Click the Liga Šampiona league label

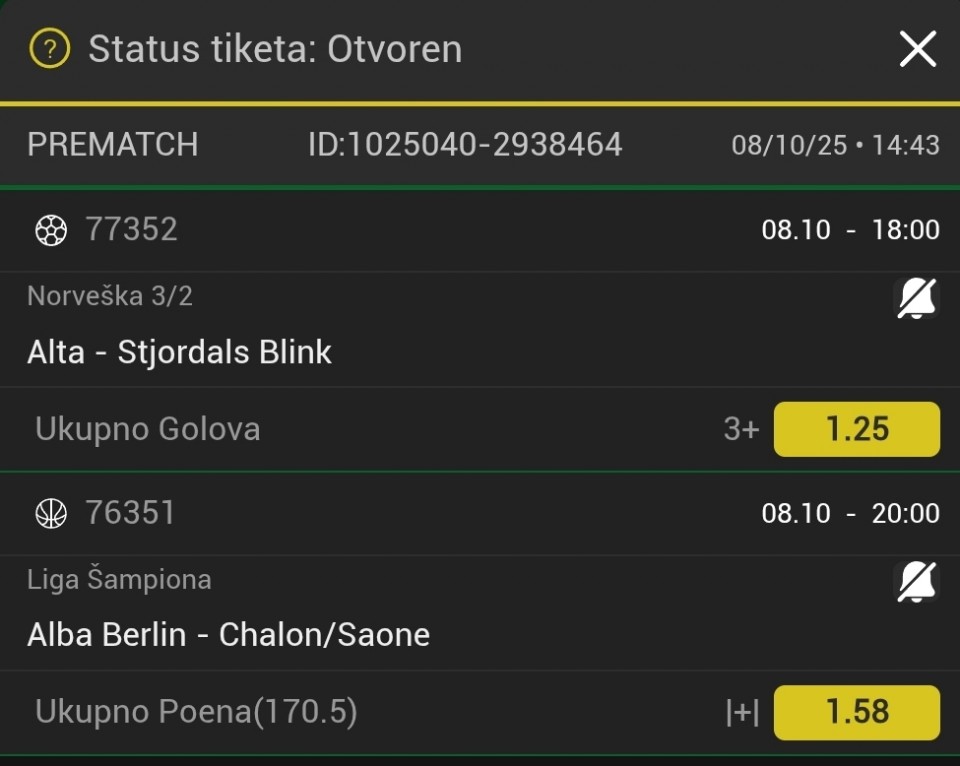click(x=119, y=579)
